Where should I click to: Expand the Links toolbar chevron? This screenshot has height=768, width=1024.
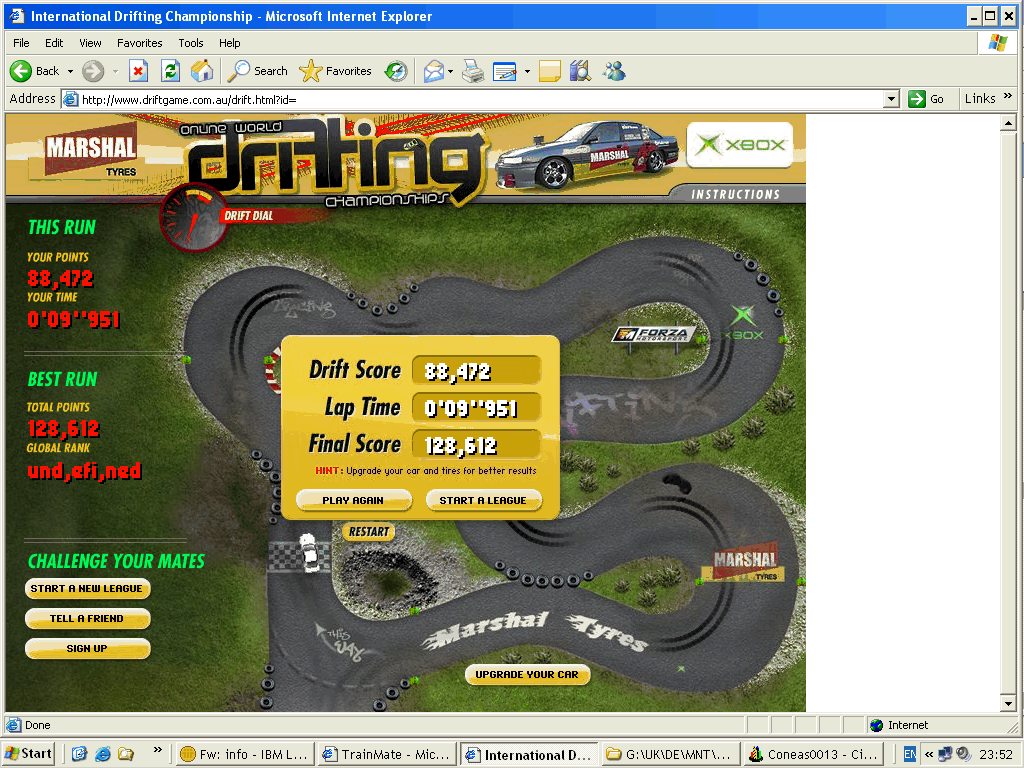point(1008,96)
